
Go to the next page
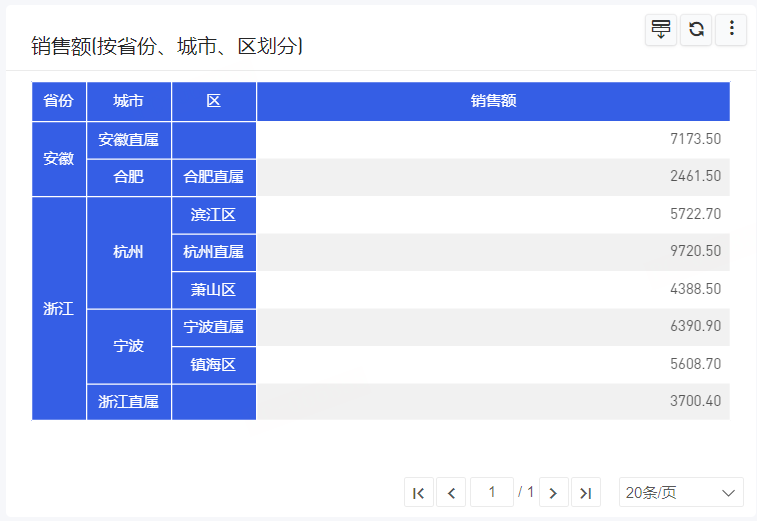coord(554,492)
